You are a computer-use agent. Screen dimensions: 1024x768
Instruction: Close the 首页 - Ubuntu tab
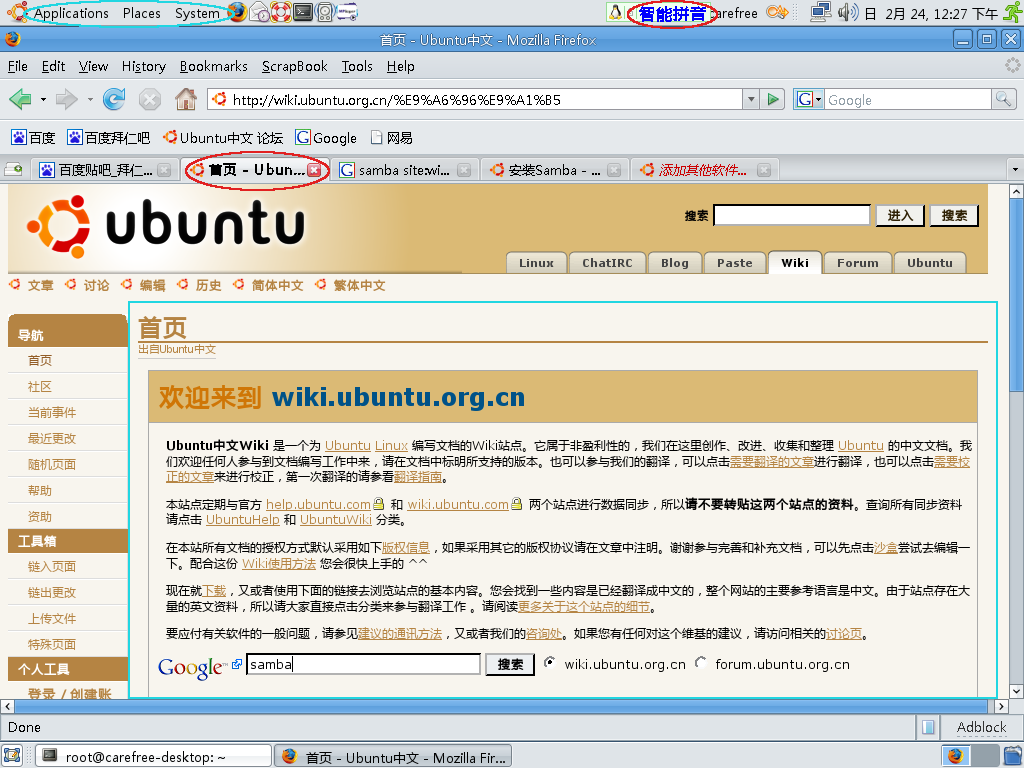tap(314, 170)
